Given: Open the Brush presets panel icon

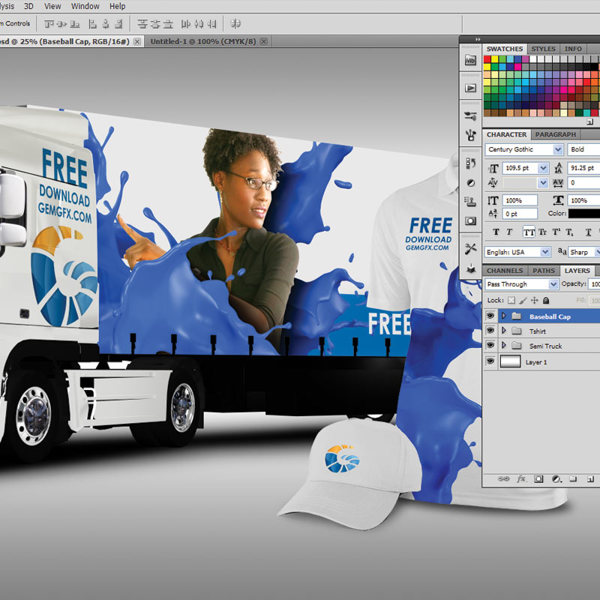Looking at the screenshot, I should pyautogui.click(x=470, y=116).
